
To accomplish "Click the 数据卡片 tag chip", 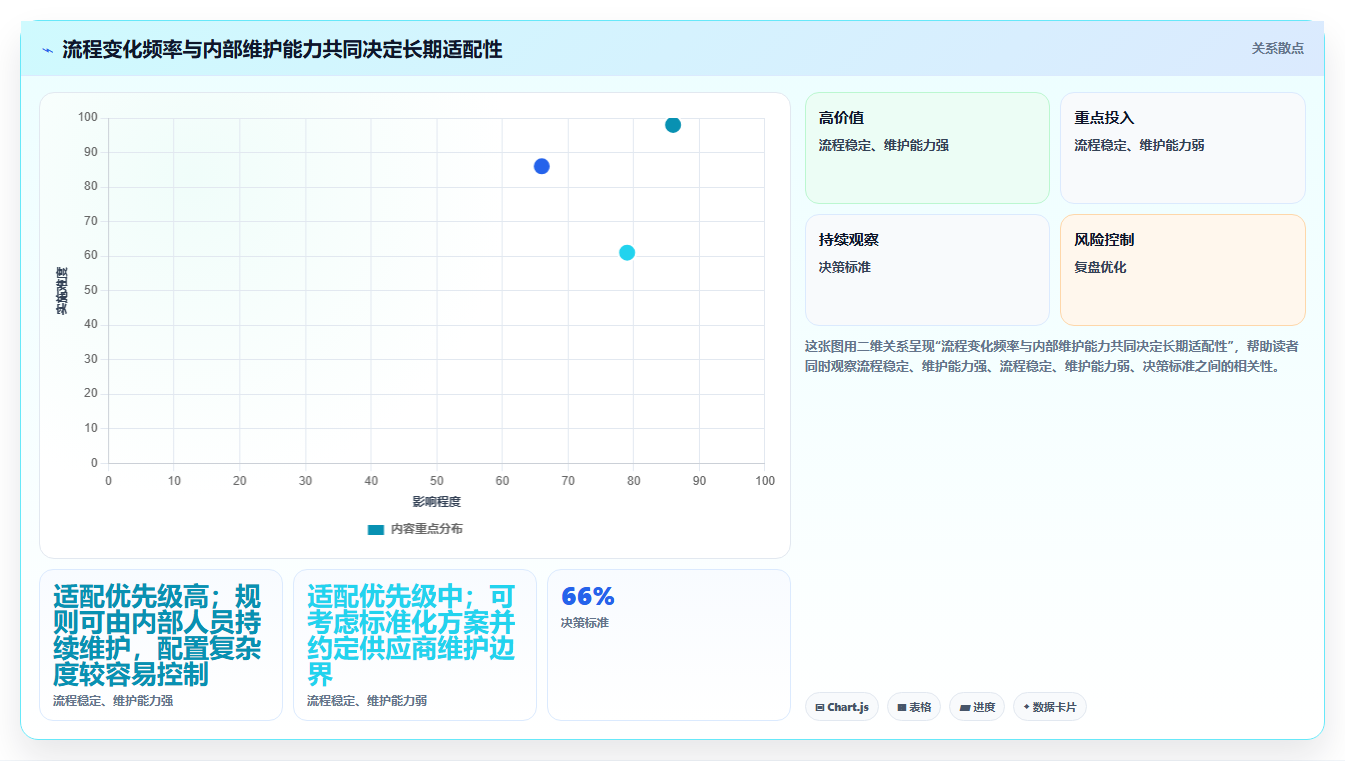I will pos(1050,707).
